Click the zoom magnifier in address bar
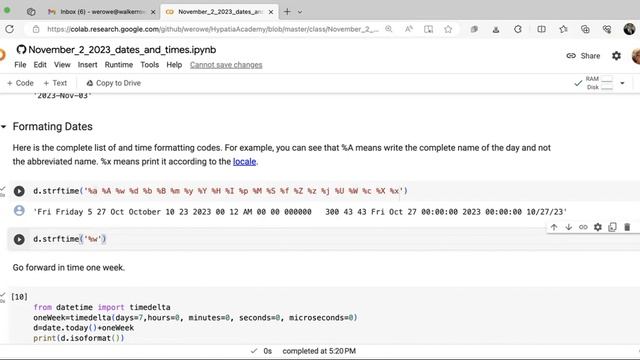Screen dimensions: 640x360 coord(389,29)
